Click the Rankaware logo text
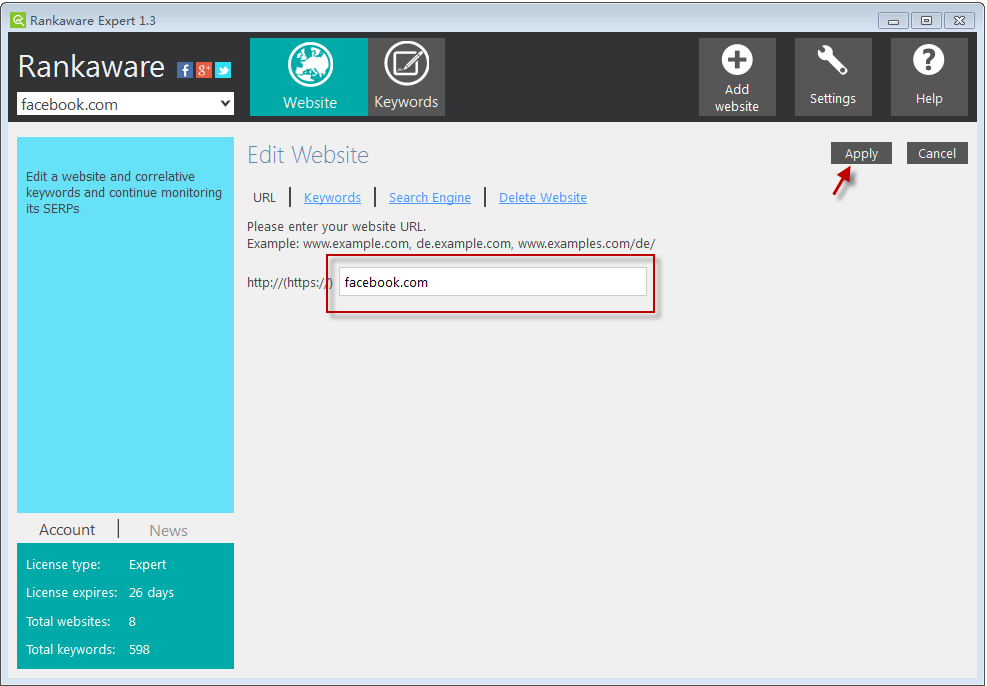The height and width of the screenshot is (686, 987). 91,67
